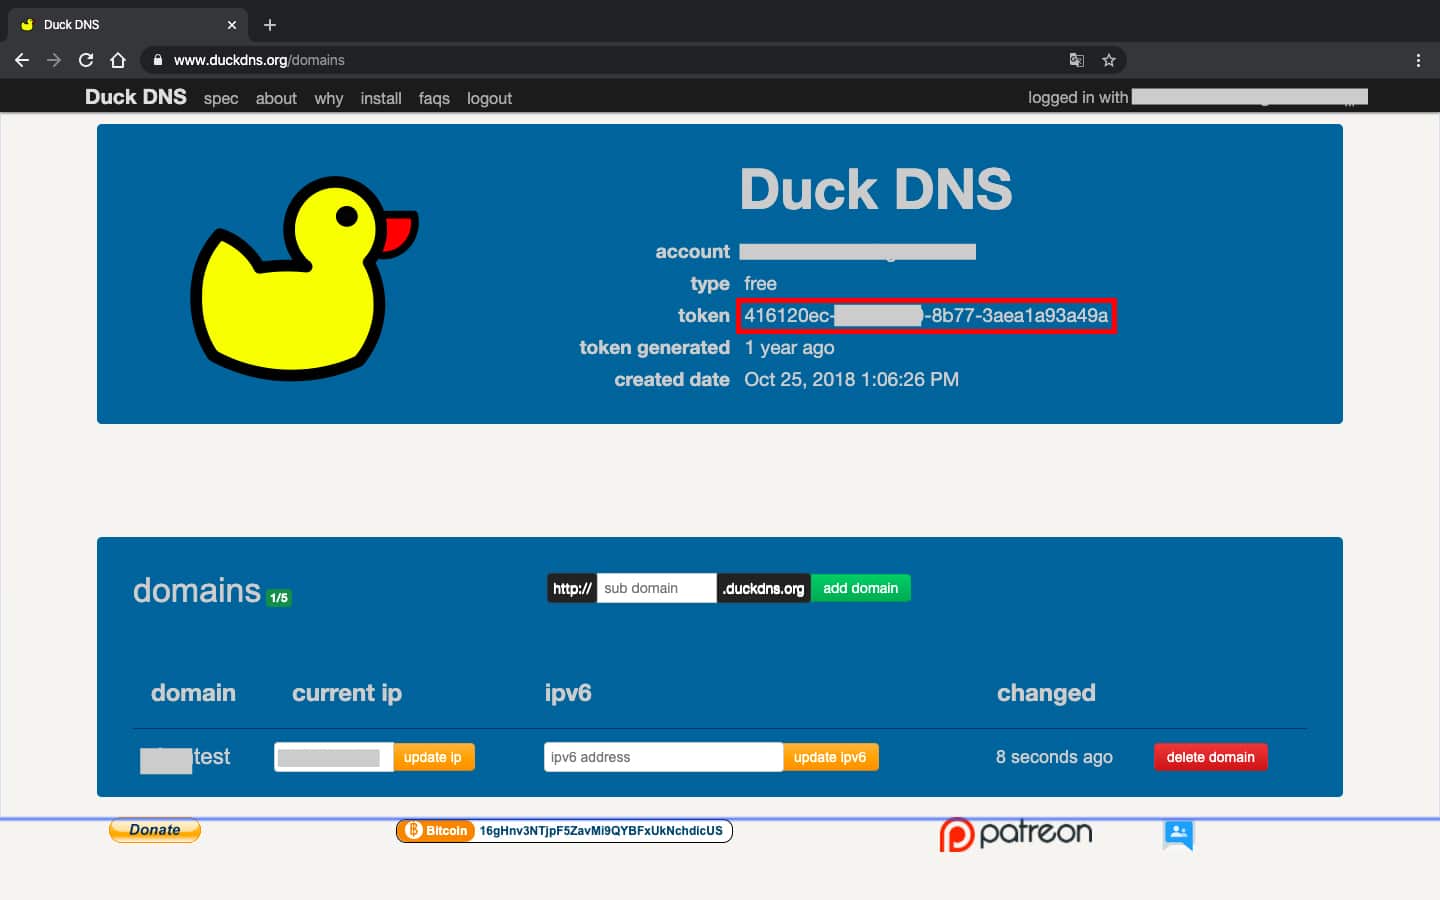The width and height of the screenshot is (1440, 900).
Task: Open the Patreon logo link
Action: 1016,834
